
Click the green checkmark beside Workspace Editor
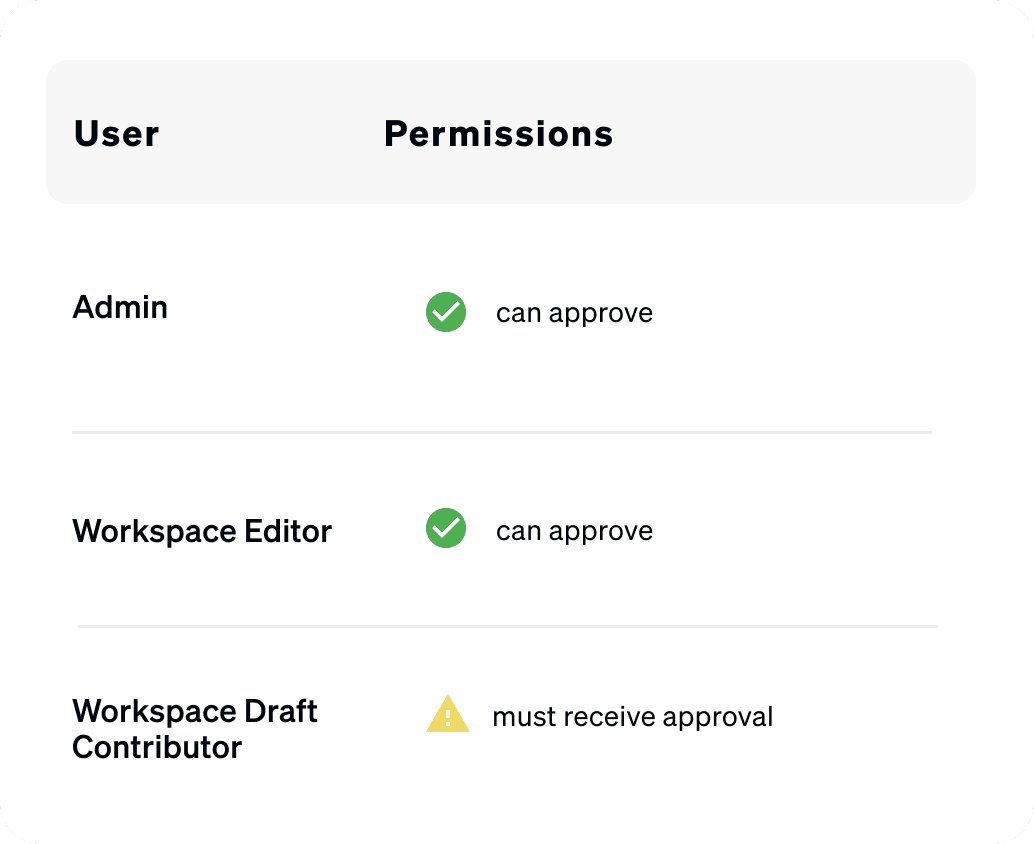point(446,529)
